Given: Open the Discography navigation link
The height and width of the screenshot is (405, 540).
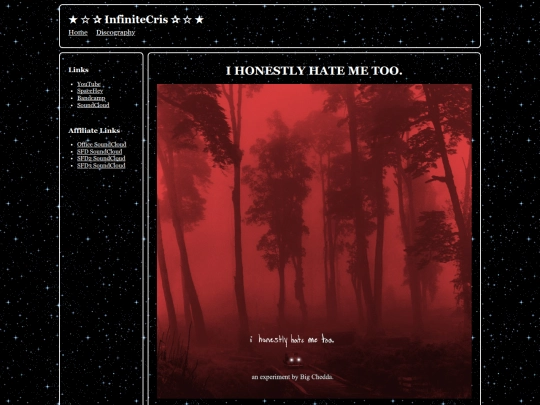Looking at the screenshot, I should 116,32.
